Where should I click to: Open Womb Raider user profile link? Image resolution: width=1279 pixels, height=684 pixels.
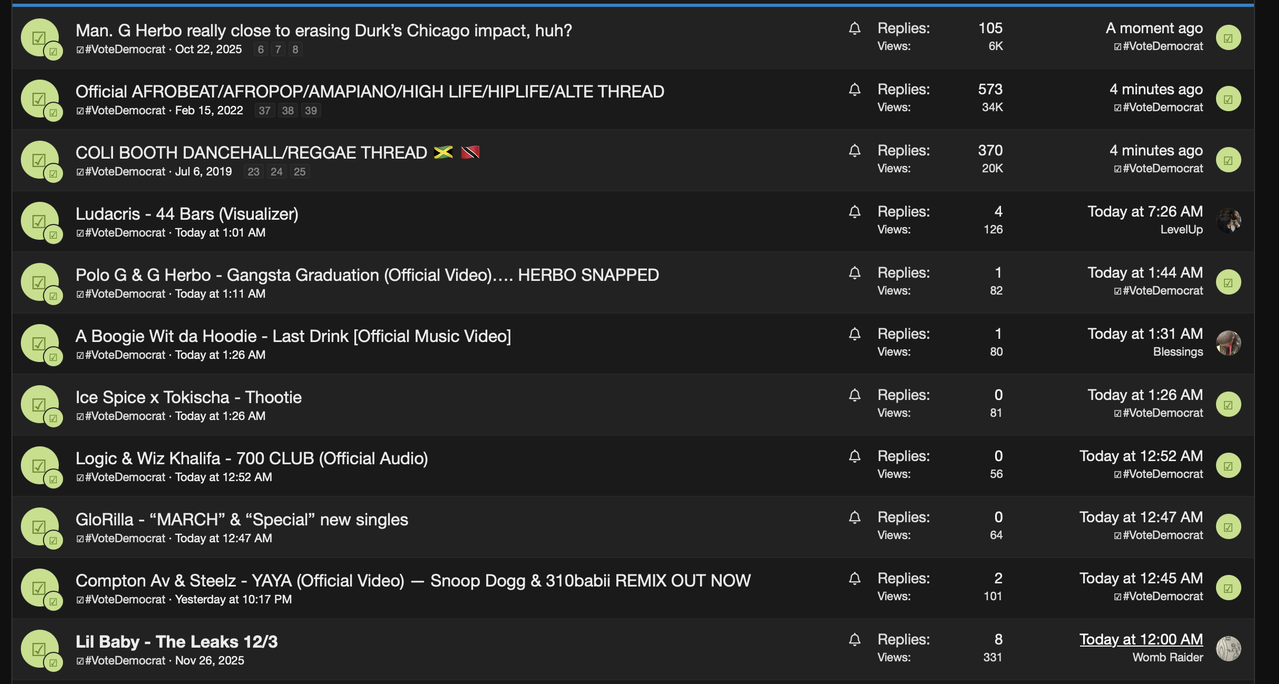(1168, 657)
